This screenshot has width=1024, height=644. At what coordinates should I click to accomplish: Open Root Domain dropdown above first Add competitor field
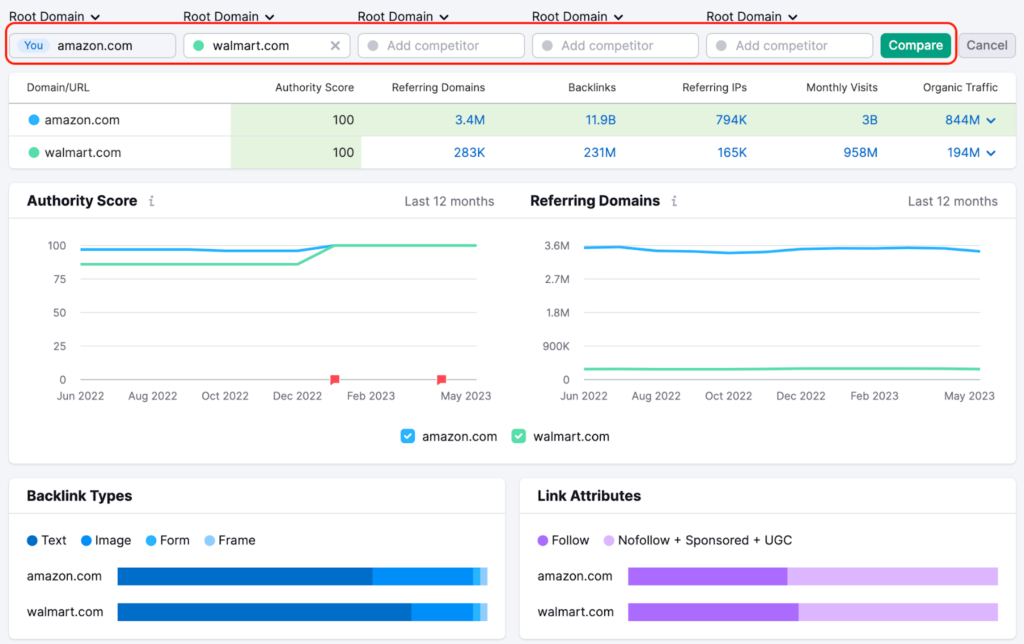[x=403, y=16]
